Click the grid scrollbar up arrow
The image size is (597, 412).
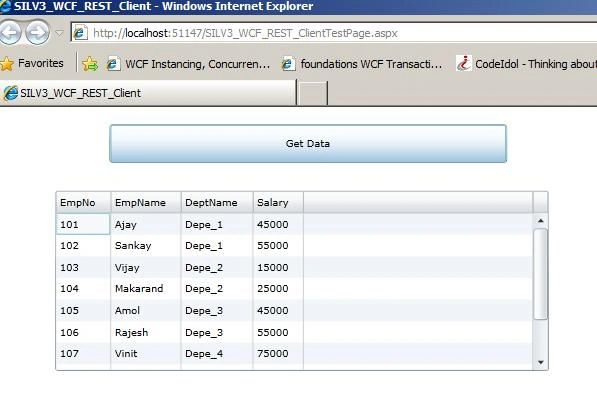541,220
